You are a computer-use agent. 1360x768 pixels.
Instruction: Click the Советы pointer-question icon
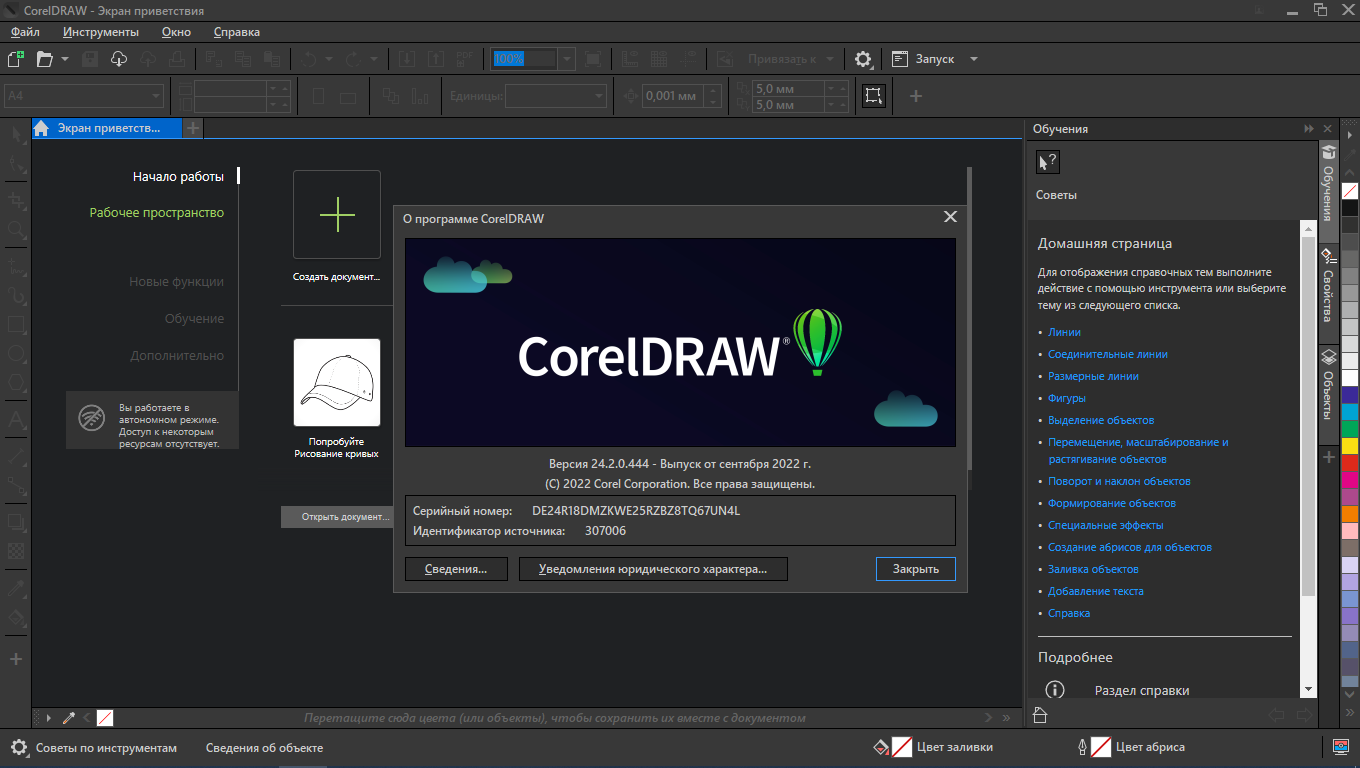tap(1047, 162)
